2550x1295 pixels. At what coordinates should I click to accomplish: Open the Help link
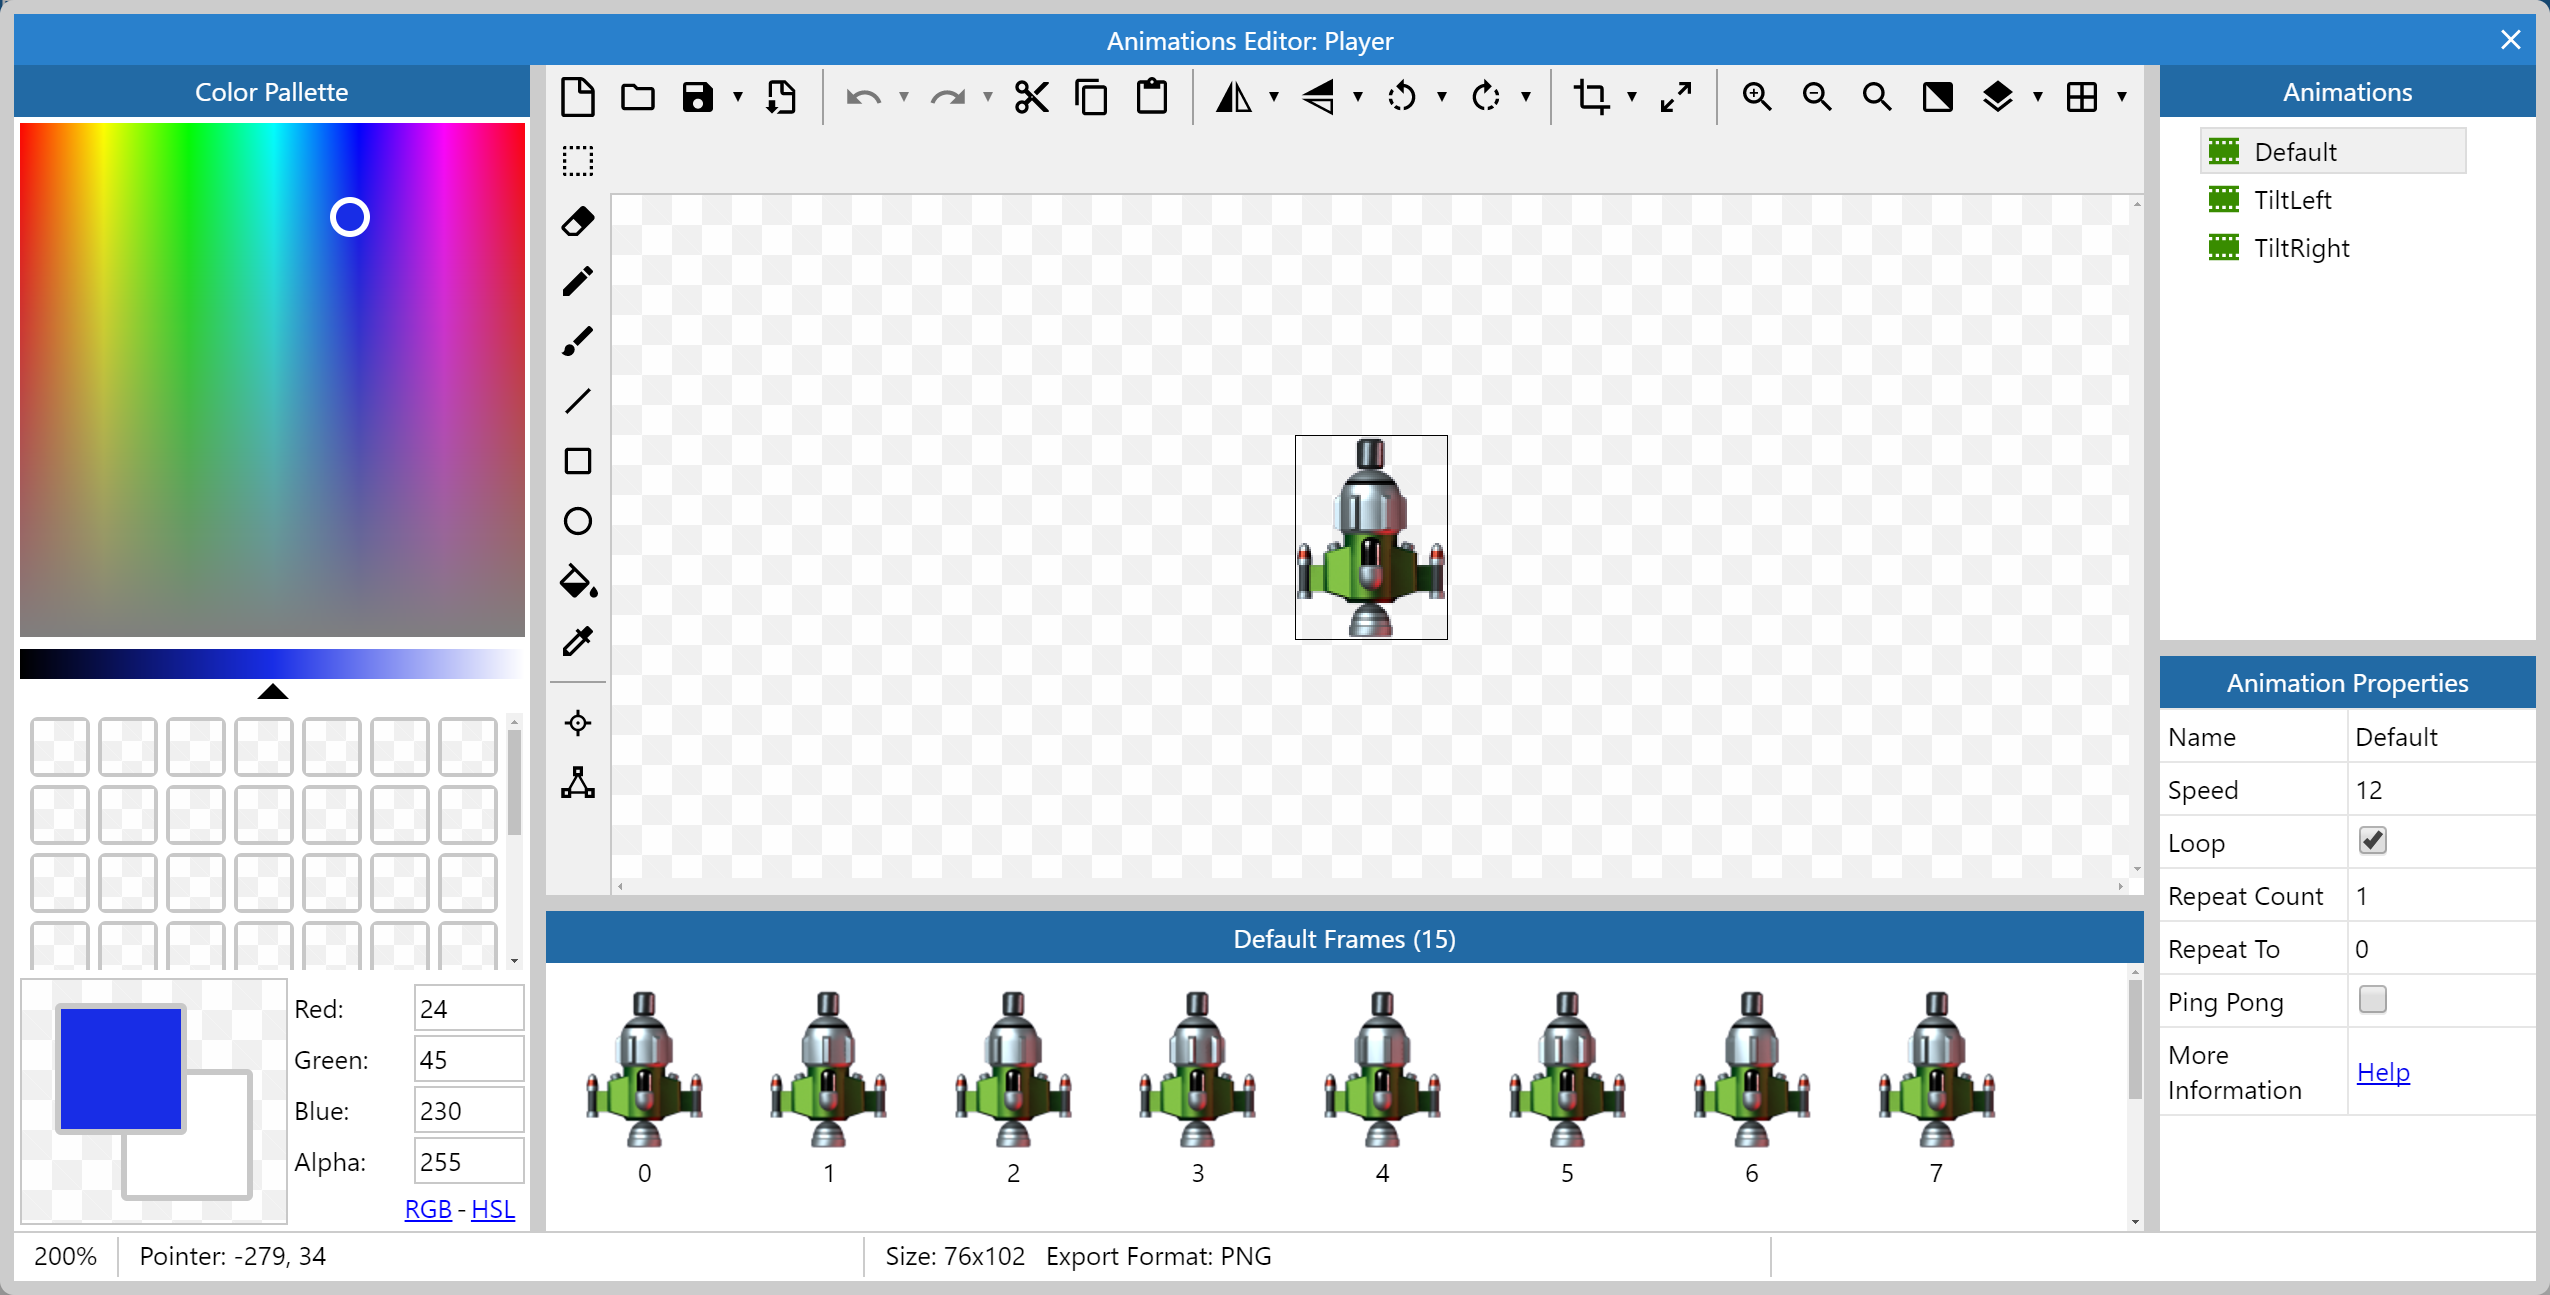click(2383, 1072)
